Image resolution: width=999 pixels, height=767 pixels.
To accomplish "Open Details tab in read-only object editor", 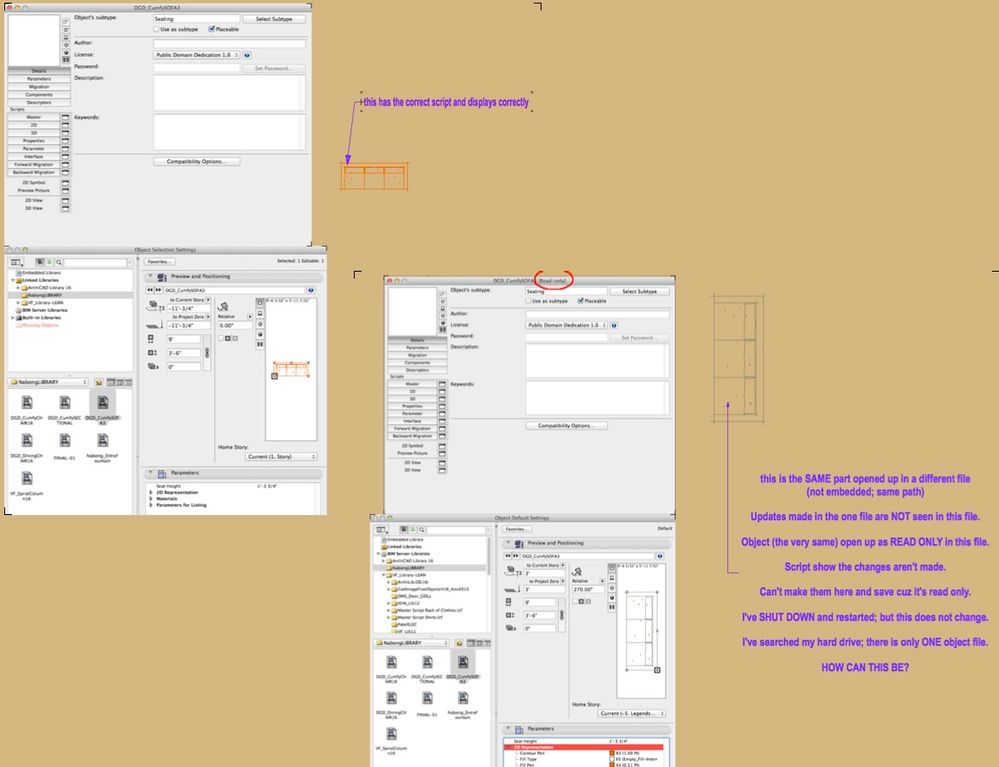I will (x=417, y=340).
